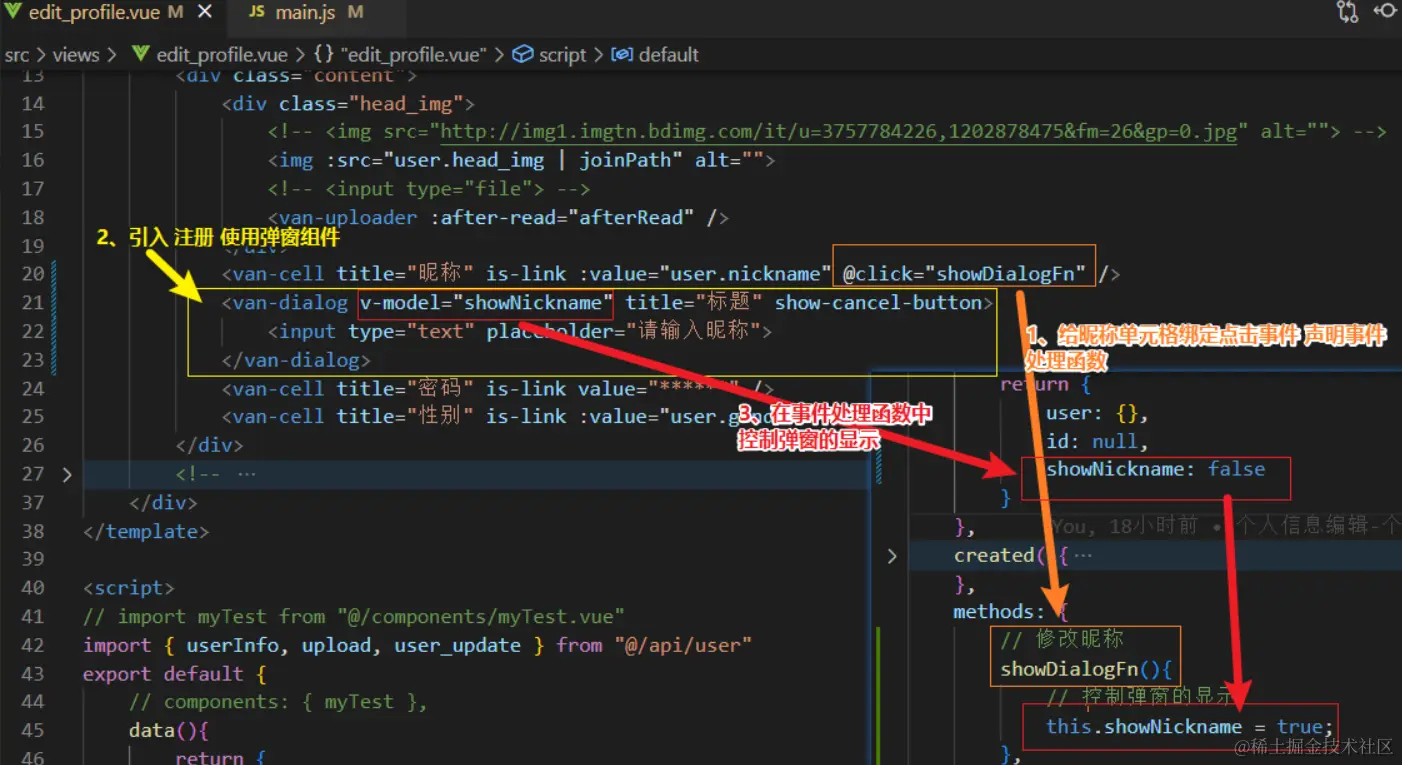Click the <script> tag on line 40
The height and width of the screenshot is (765, 1402).
(x=129, y=589)
